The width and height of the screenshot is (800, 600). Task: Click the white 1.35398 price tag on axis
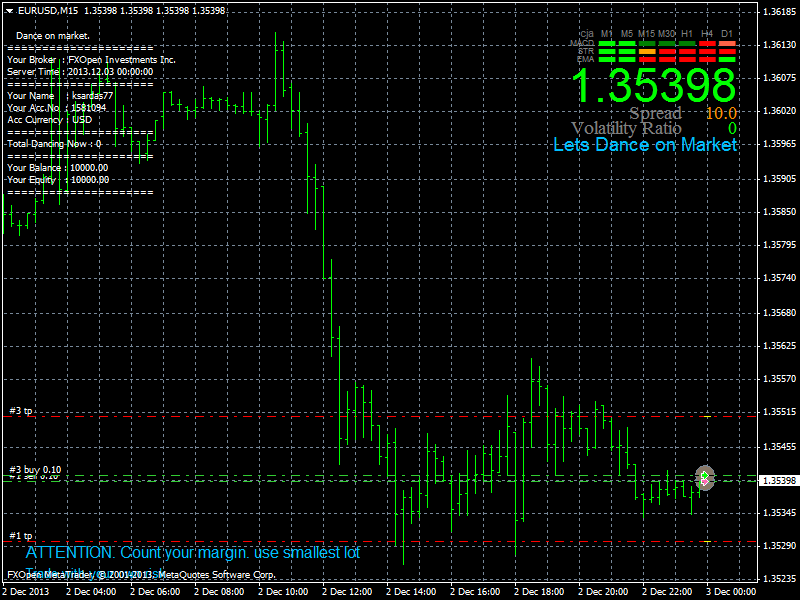779,481
